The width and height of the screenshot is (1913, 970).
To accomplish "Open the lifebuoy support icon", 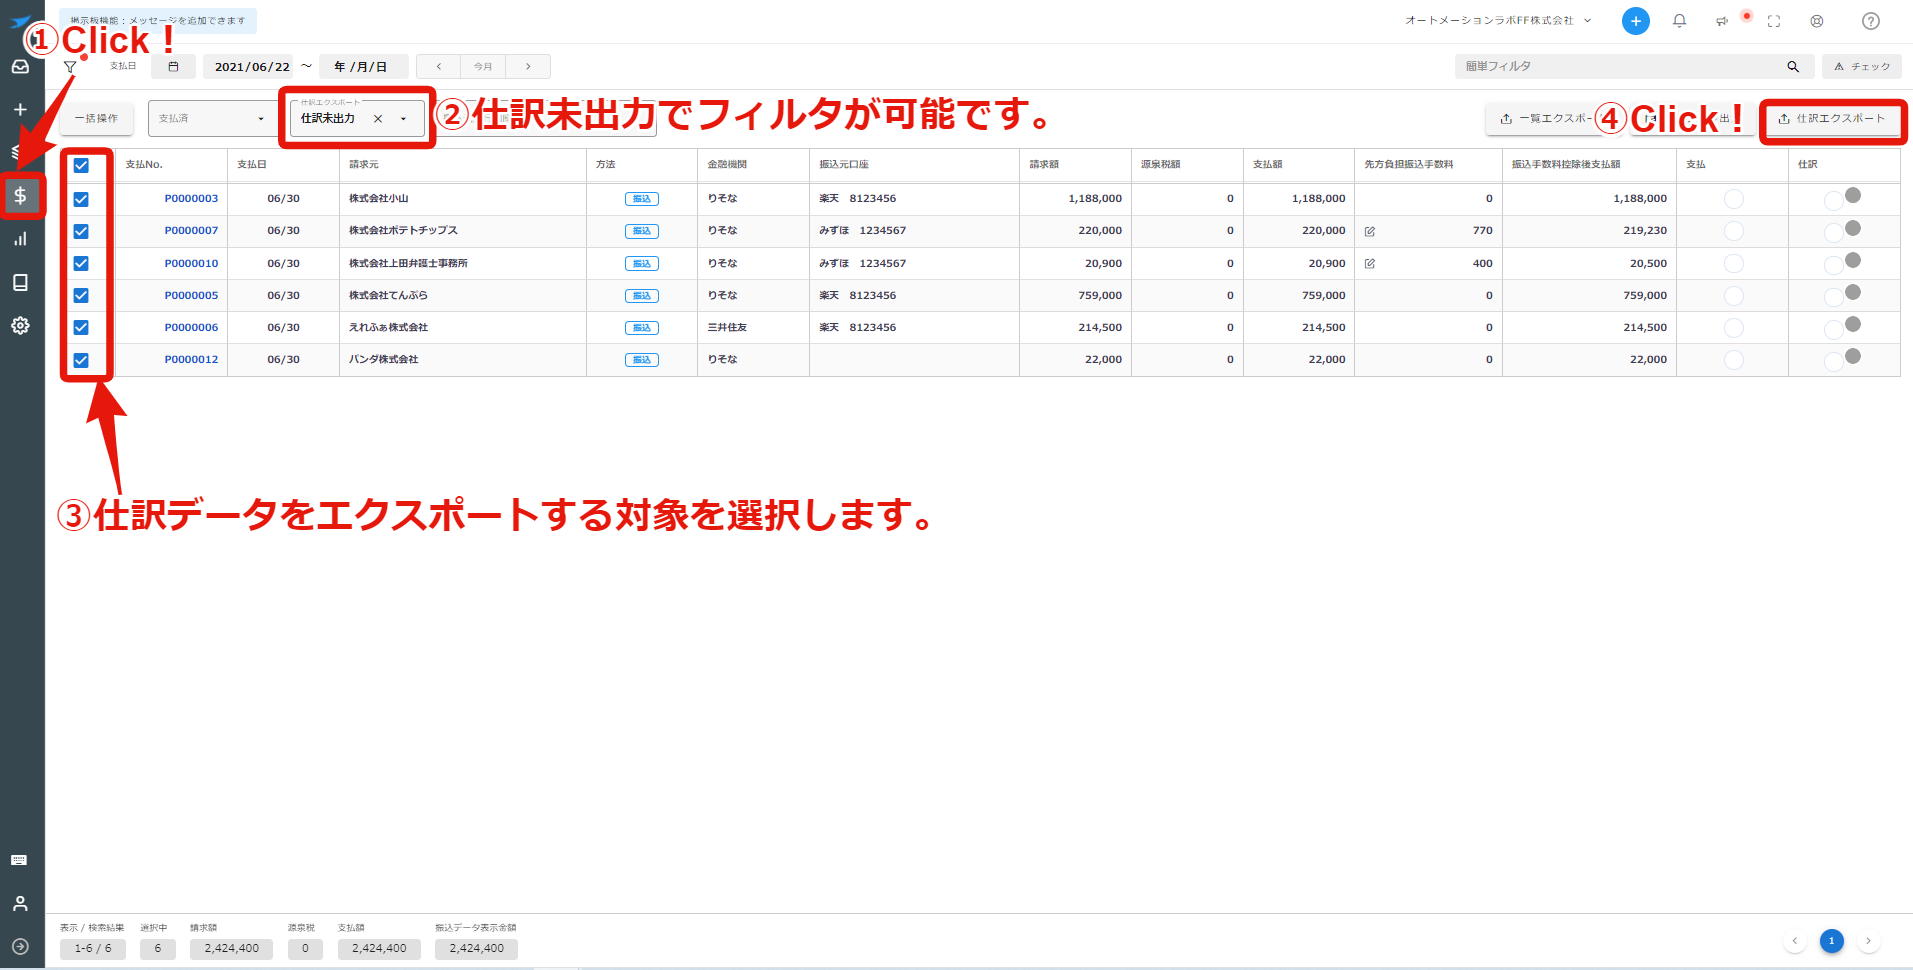I will 1817,21.
